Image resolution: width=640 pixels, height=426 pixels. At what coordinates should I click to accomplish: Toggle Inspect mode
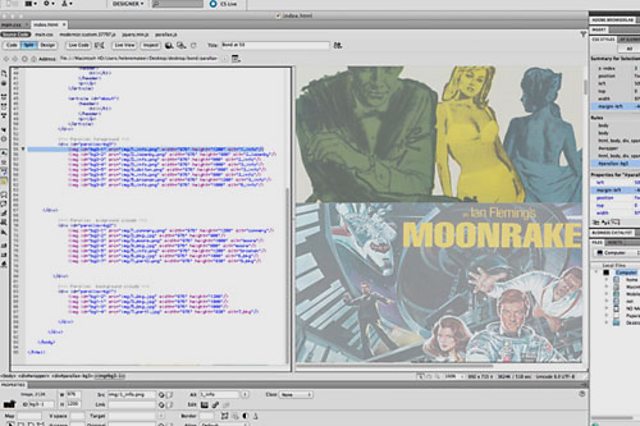tap(150, 45)
